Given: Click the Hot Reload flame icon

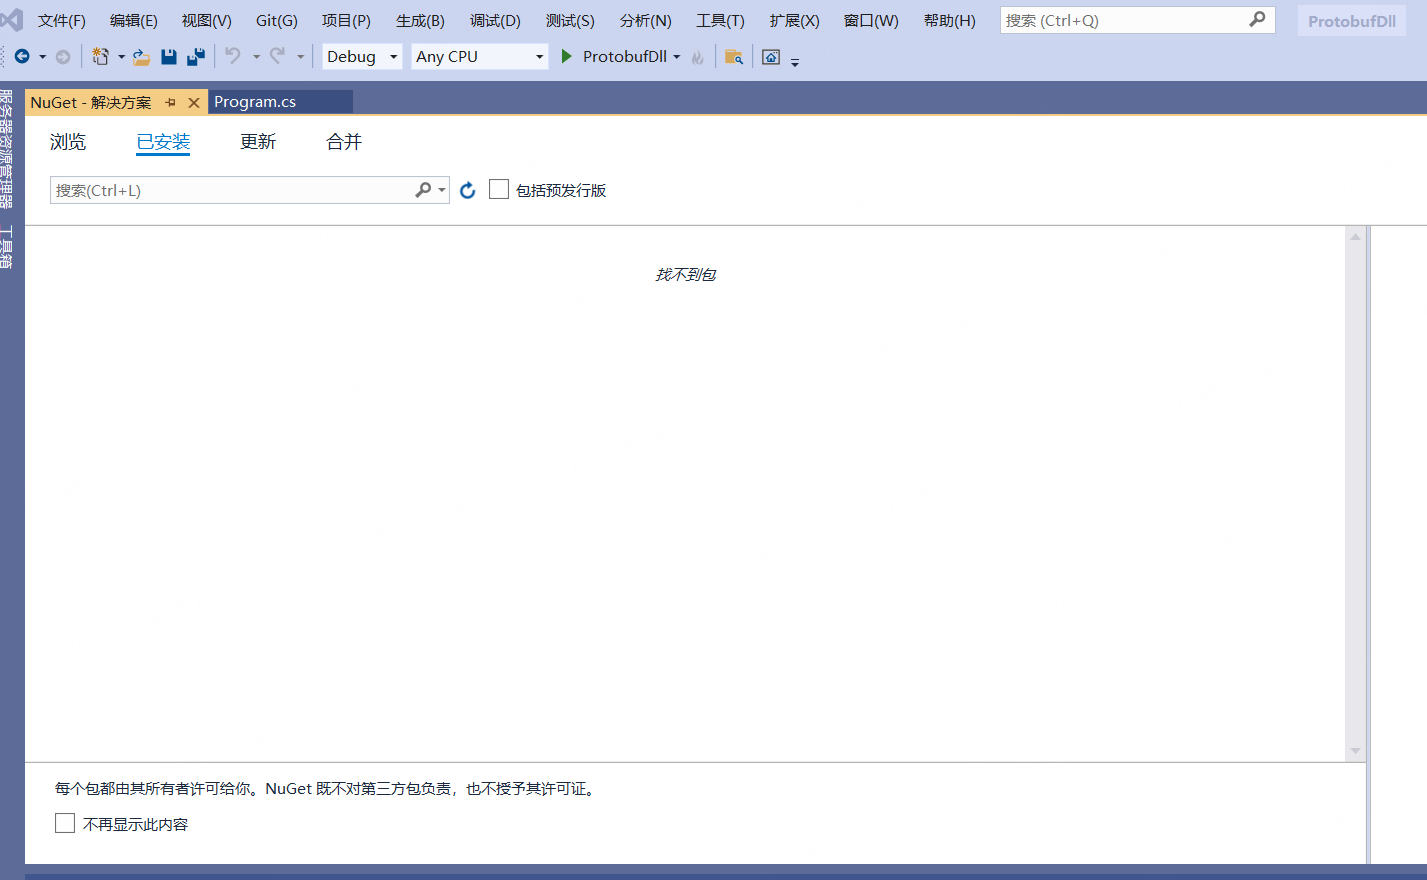Looking at the screenshot, I should point(696,56).
